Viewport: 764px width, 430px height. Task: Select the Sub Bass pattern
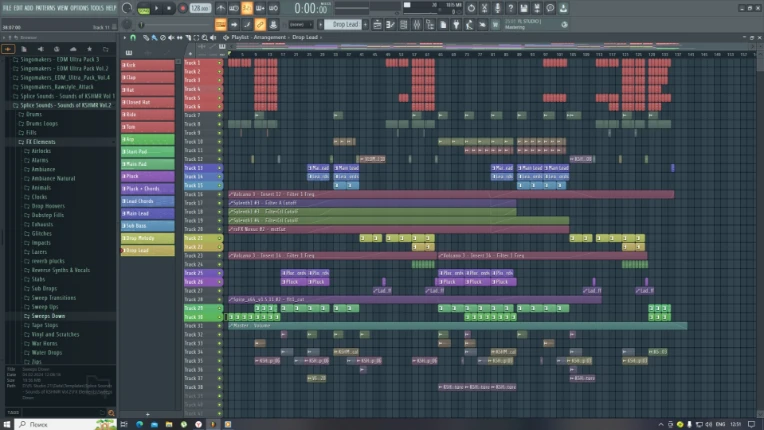(148, 226)
